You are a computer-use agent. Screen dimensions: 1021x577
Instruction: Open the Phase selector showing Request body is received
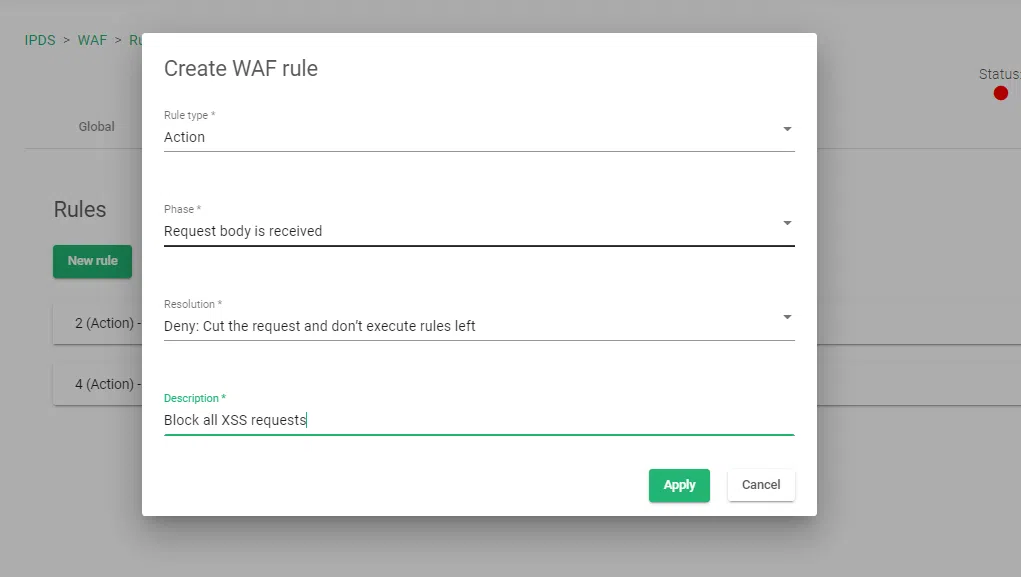pos(470,231)
